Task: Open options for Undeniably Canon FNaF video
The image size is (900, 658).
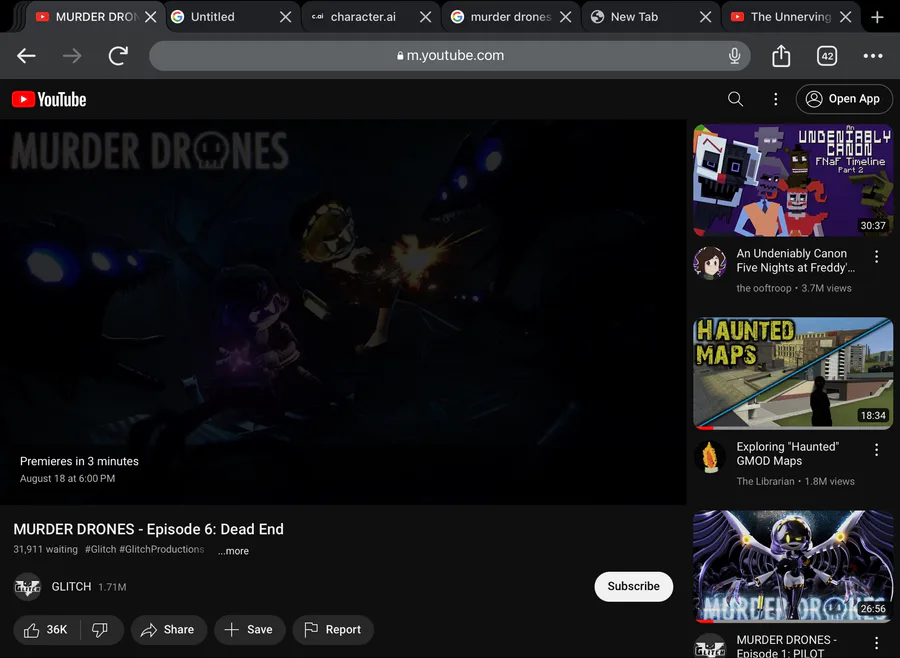Action: pyautogui.click(x=876, y=257)
